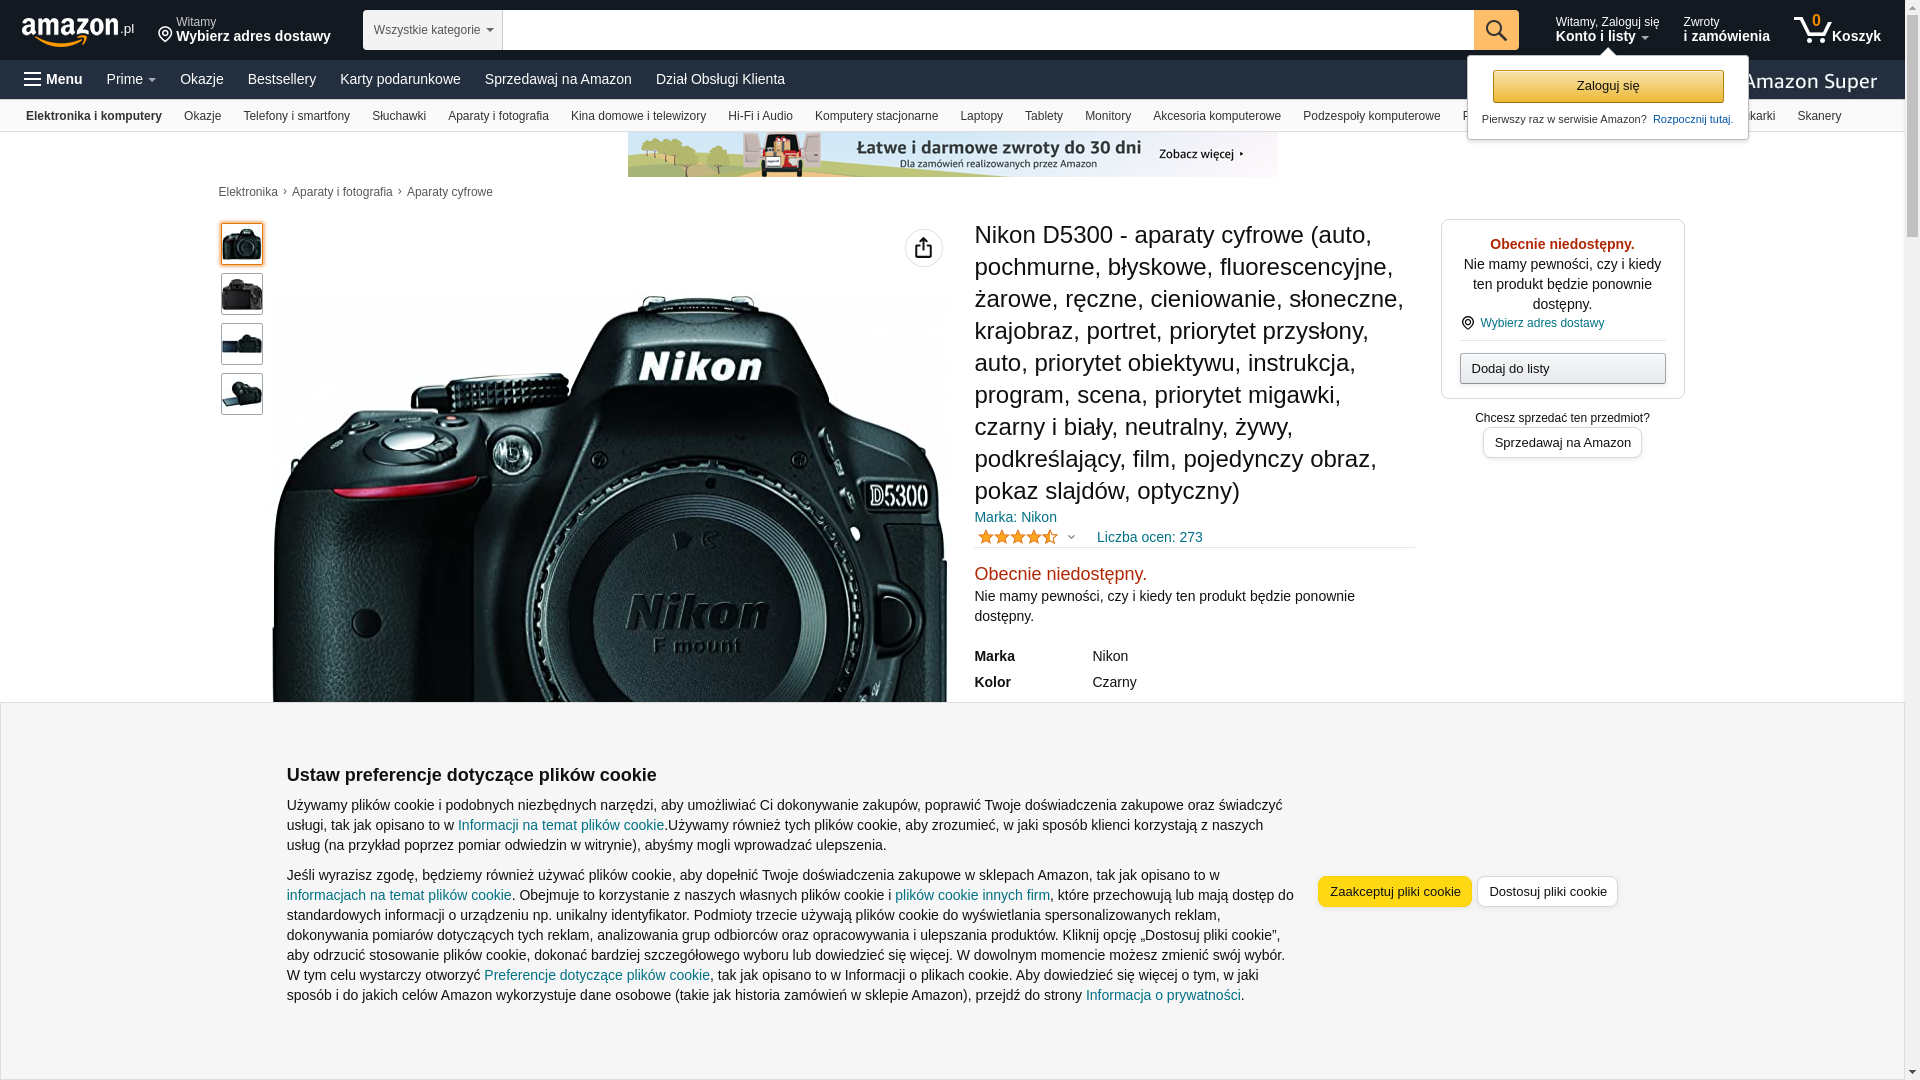Click the Amazon.pl logo
The image size is (1920, 1080).
[77, 31]
